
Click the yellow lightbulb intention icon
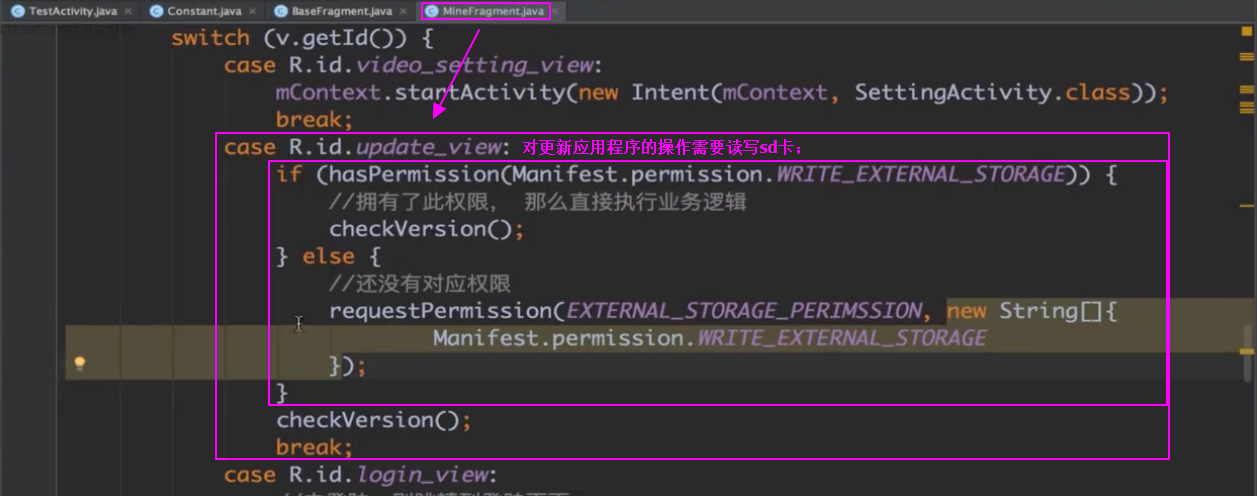pos(80,364)
